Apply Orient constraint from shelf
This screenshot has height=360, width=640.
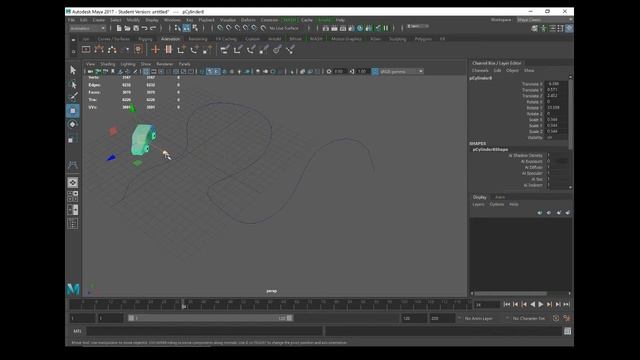[x=251, y=49]
